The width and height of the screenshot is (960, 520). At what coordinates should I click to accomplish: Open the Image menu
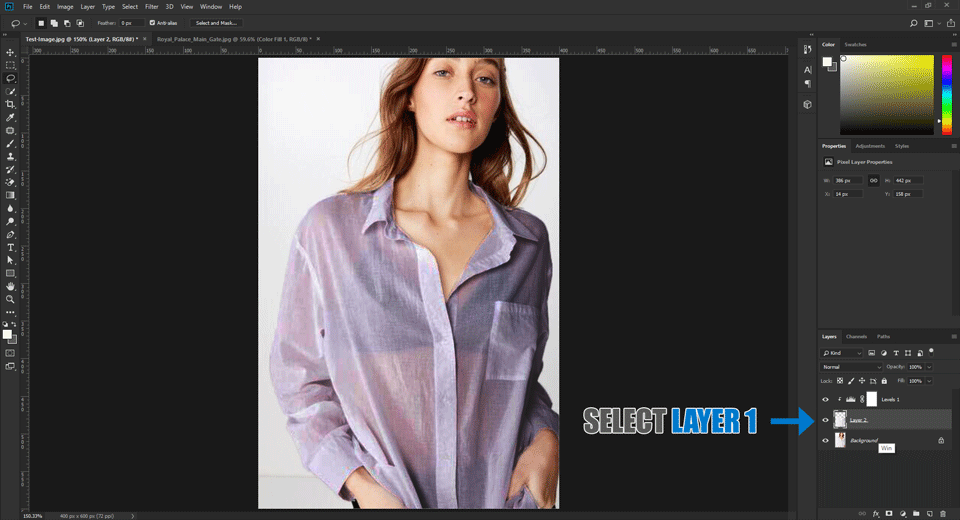[65, 7]
